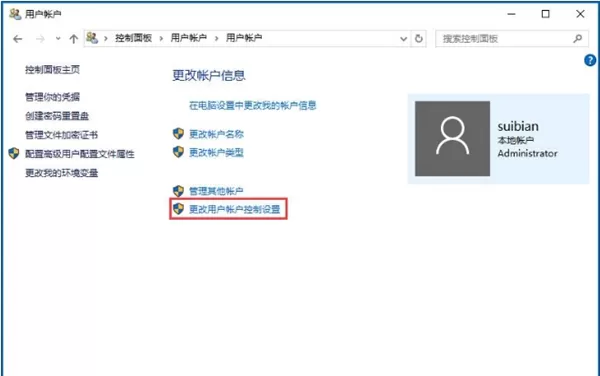600x376 pixels.
Task: Click 控制面板 in the address breadcrumb
Action: click(134, 38)
